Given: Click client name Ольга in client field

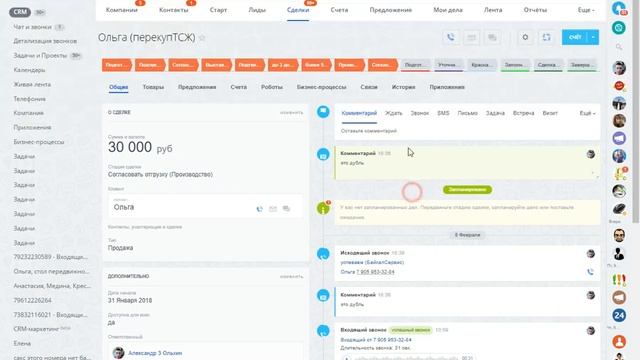Looking at the screenshot, I should pos(124,207).
